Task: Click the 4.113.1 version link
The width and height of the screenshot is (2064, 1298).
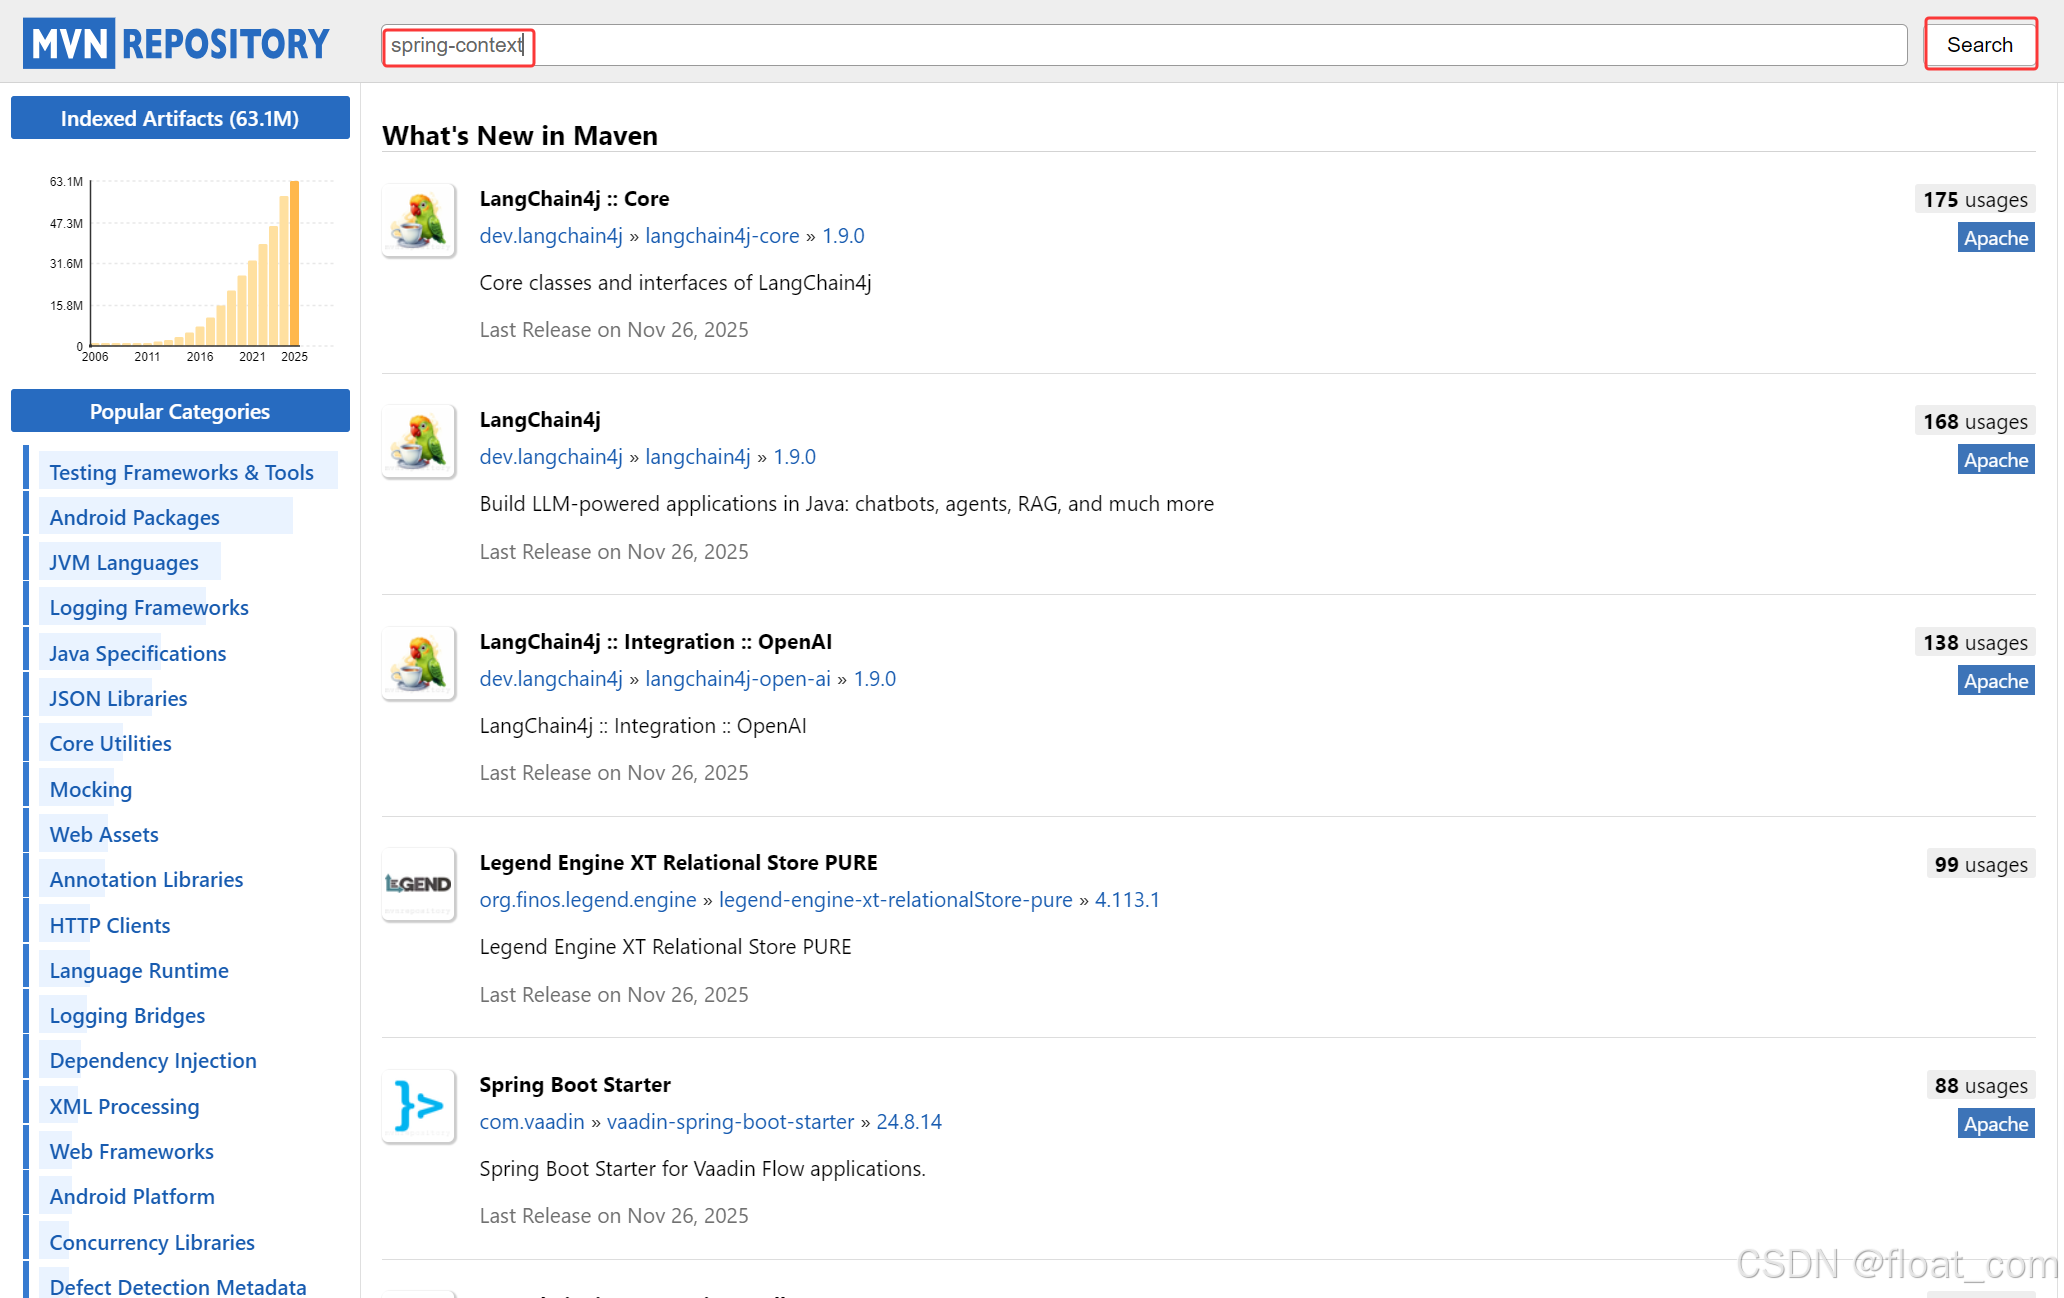Action: tap(1127, 900)
